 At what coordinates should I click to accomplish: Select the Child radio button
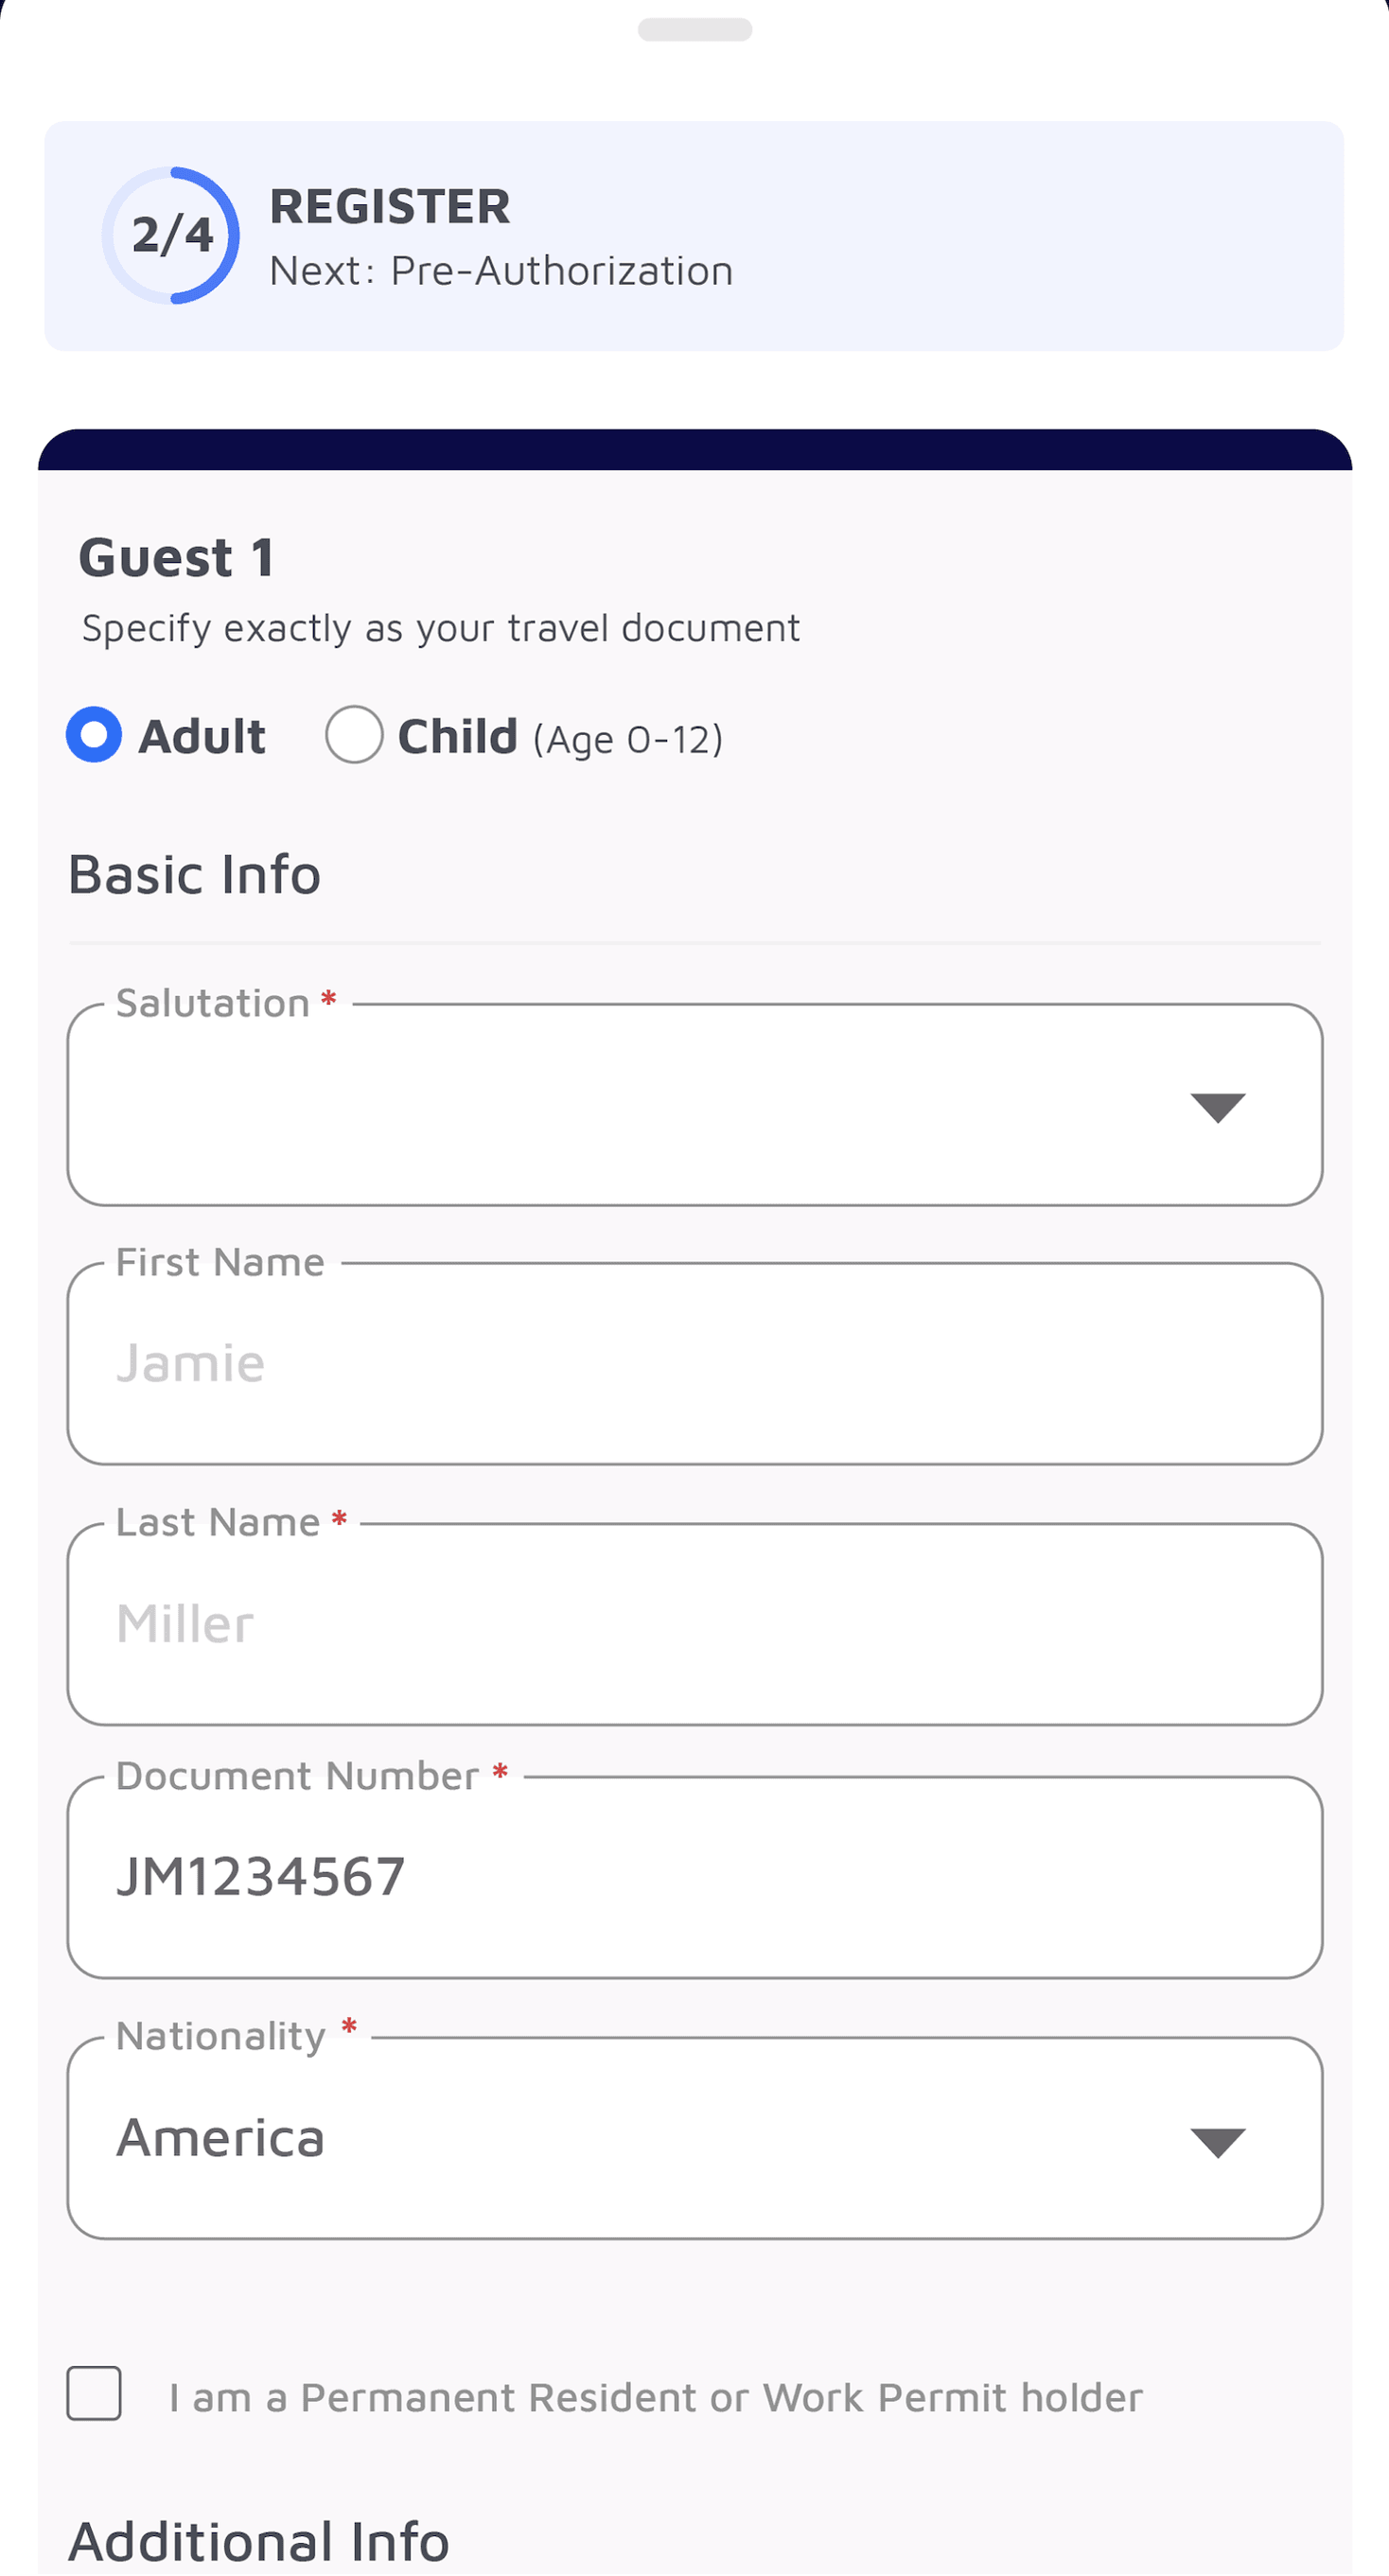[354, 734]
